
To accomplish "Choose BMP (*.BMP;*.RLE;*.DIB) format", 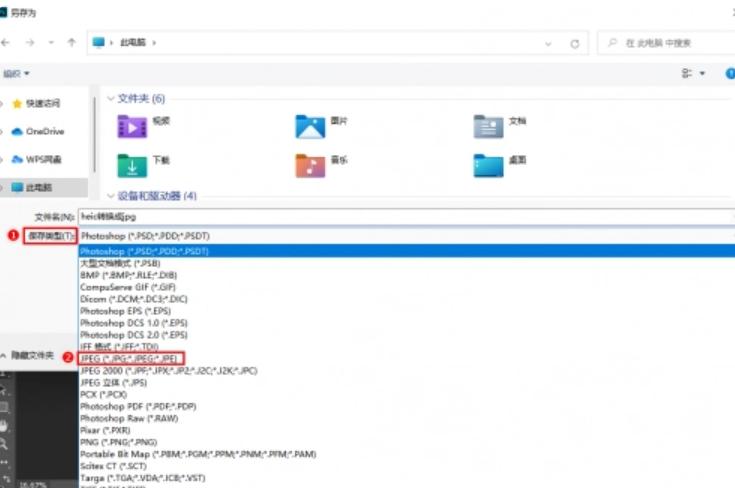I will [128, 275].
